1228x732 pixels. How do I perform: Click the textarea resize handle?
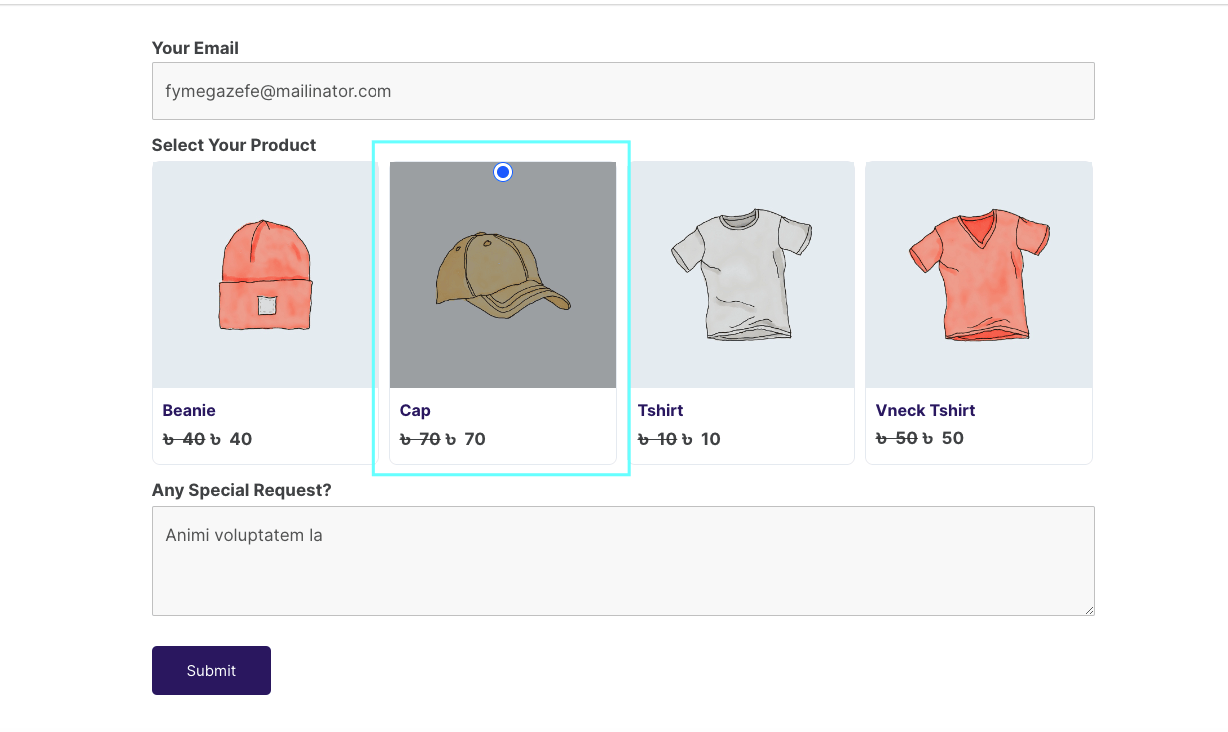pyautogui.click(x=1088, y=608)
